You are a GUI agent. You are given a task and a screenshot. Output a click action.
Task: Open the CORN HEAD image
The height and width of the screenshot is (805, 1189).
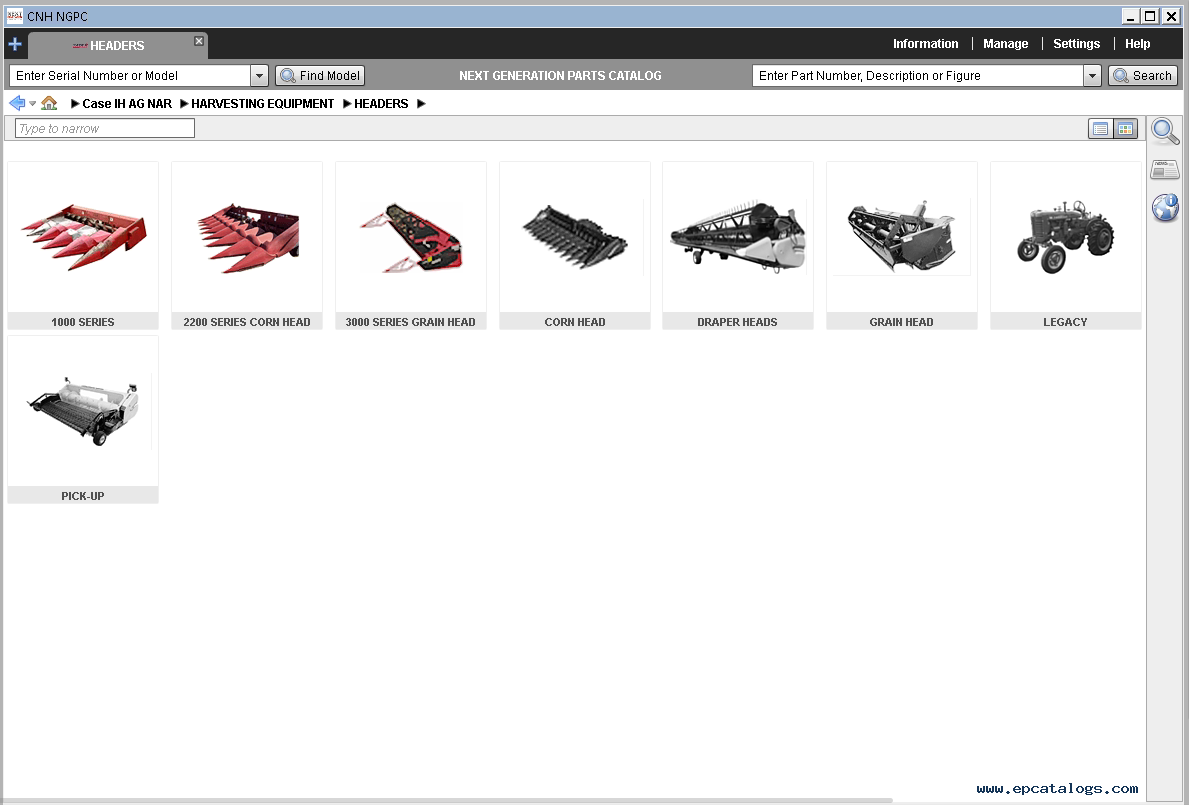[575, 236]
